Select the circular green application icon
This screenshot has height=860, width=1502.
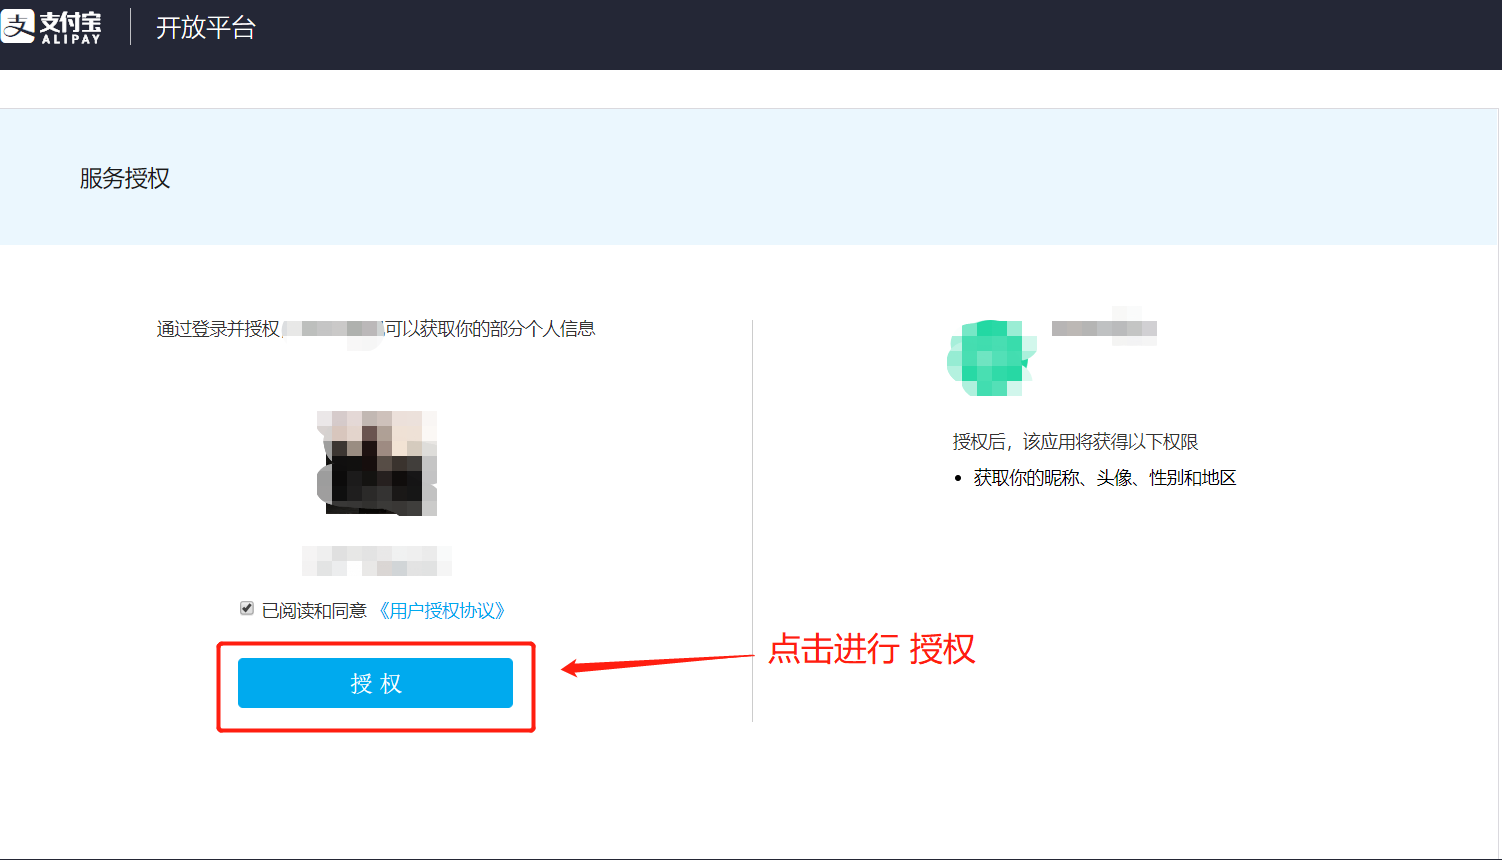coord(990,358)
